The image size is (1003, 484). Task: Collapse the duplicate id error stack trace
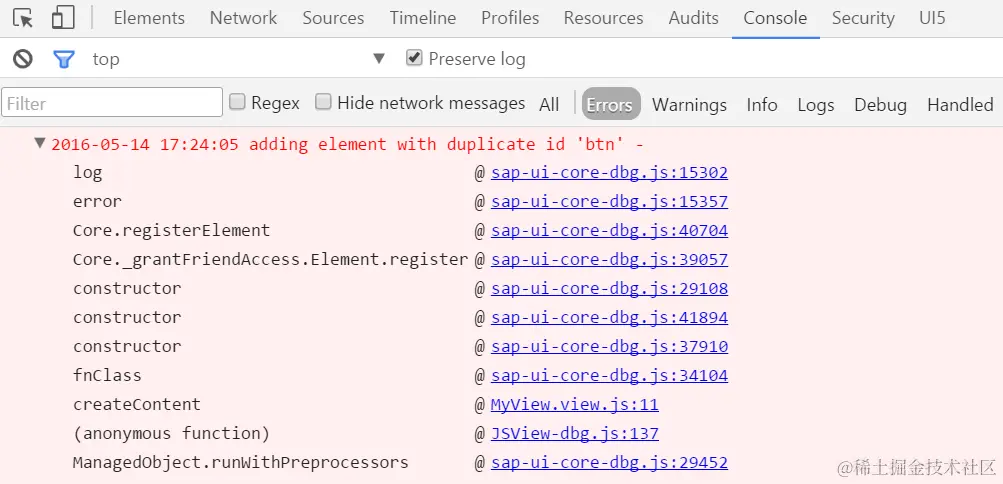coord(39,143)
